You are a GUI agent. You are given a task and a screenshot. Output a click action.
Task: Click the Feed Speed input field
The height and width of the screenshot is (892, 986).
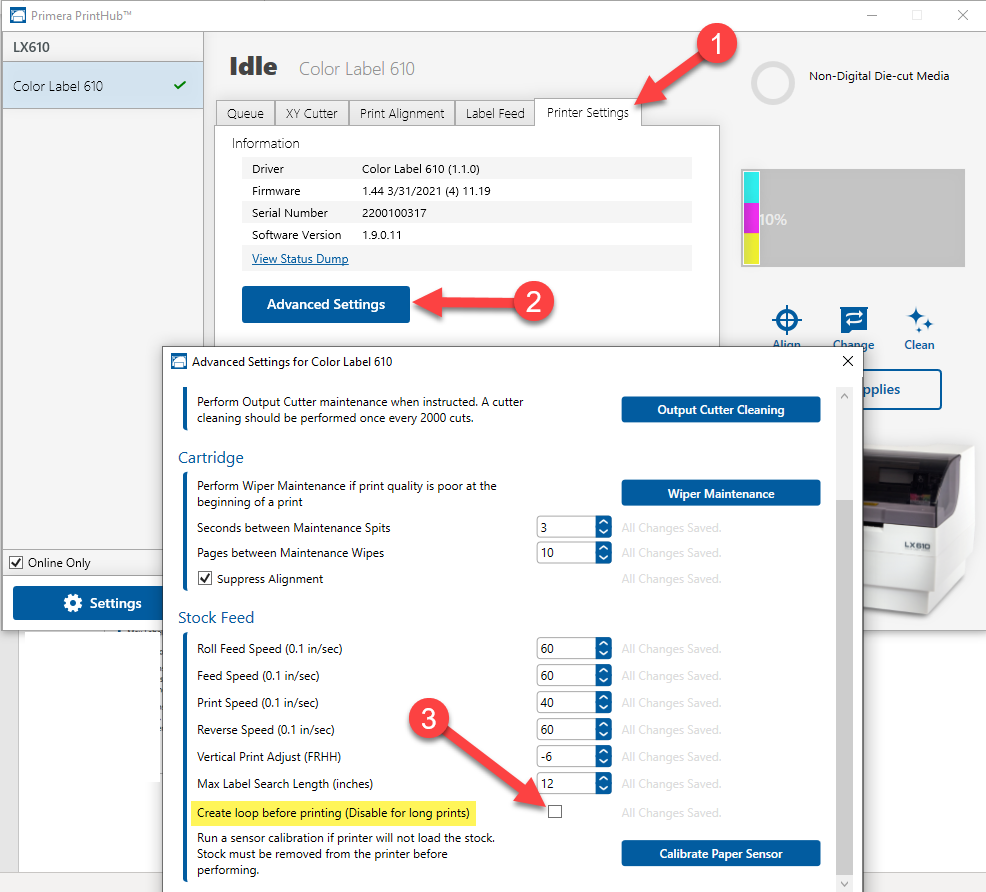tap(566, 676)
